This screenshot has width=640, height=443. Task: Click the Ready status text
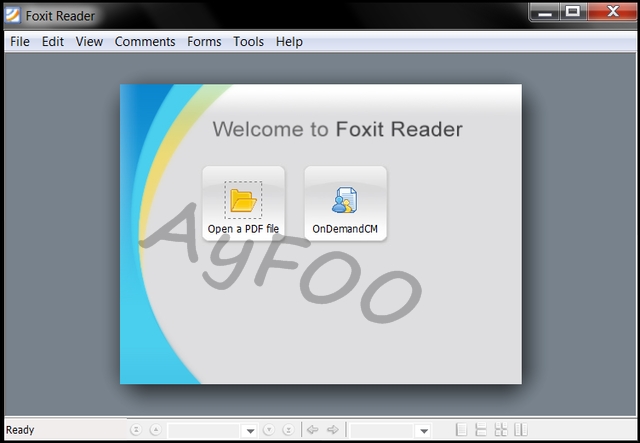point(20,430)
